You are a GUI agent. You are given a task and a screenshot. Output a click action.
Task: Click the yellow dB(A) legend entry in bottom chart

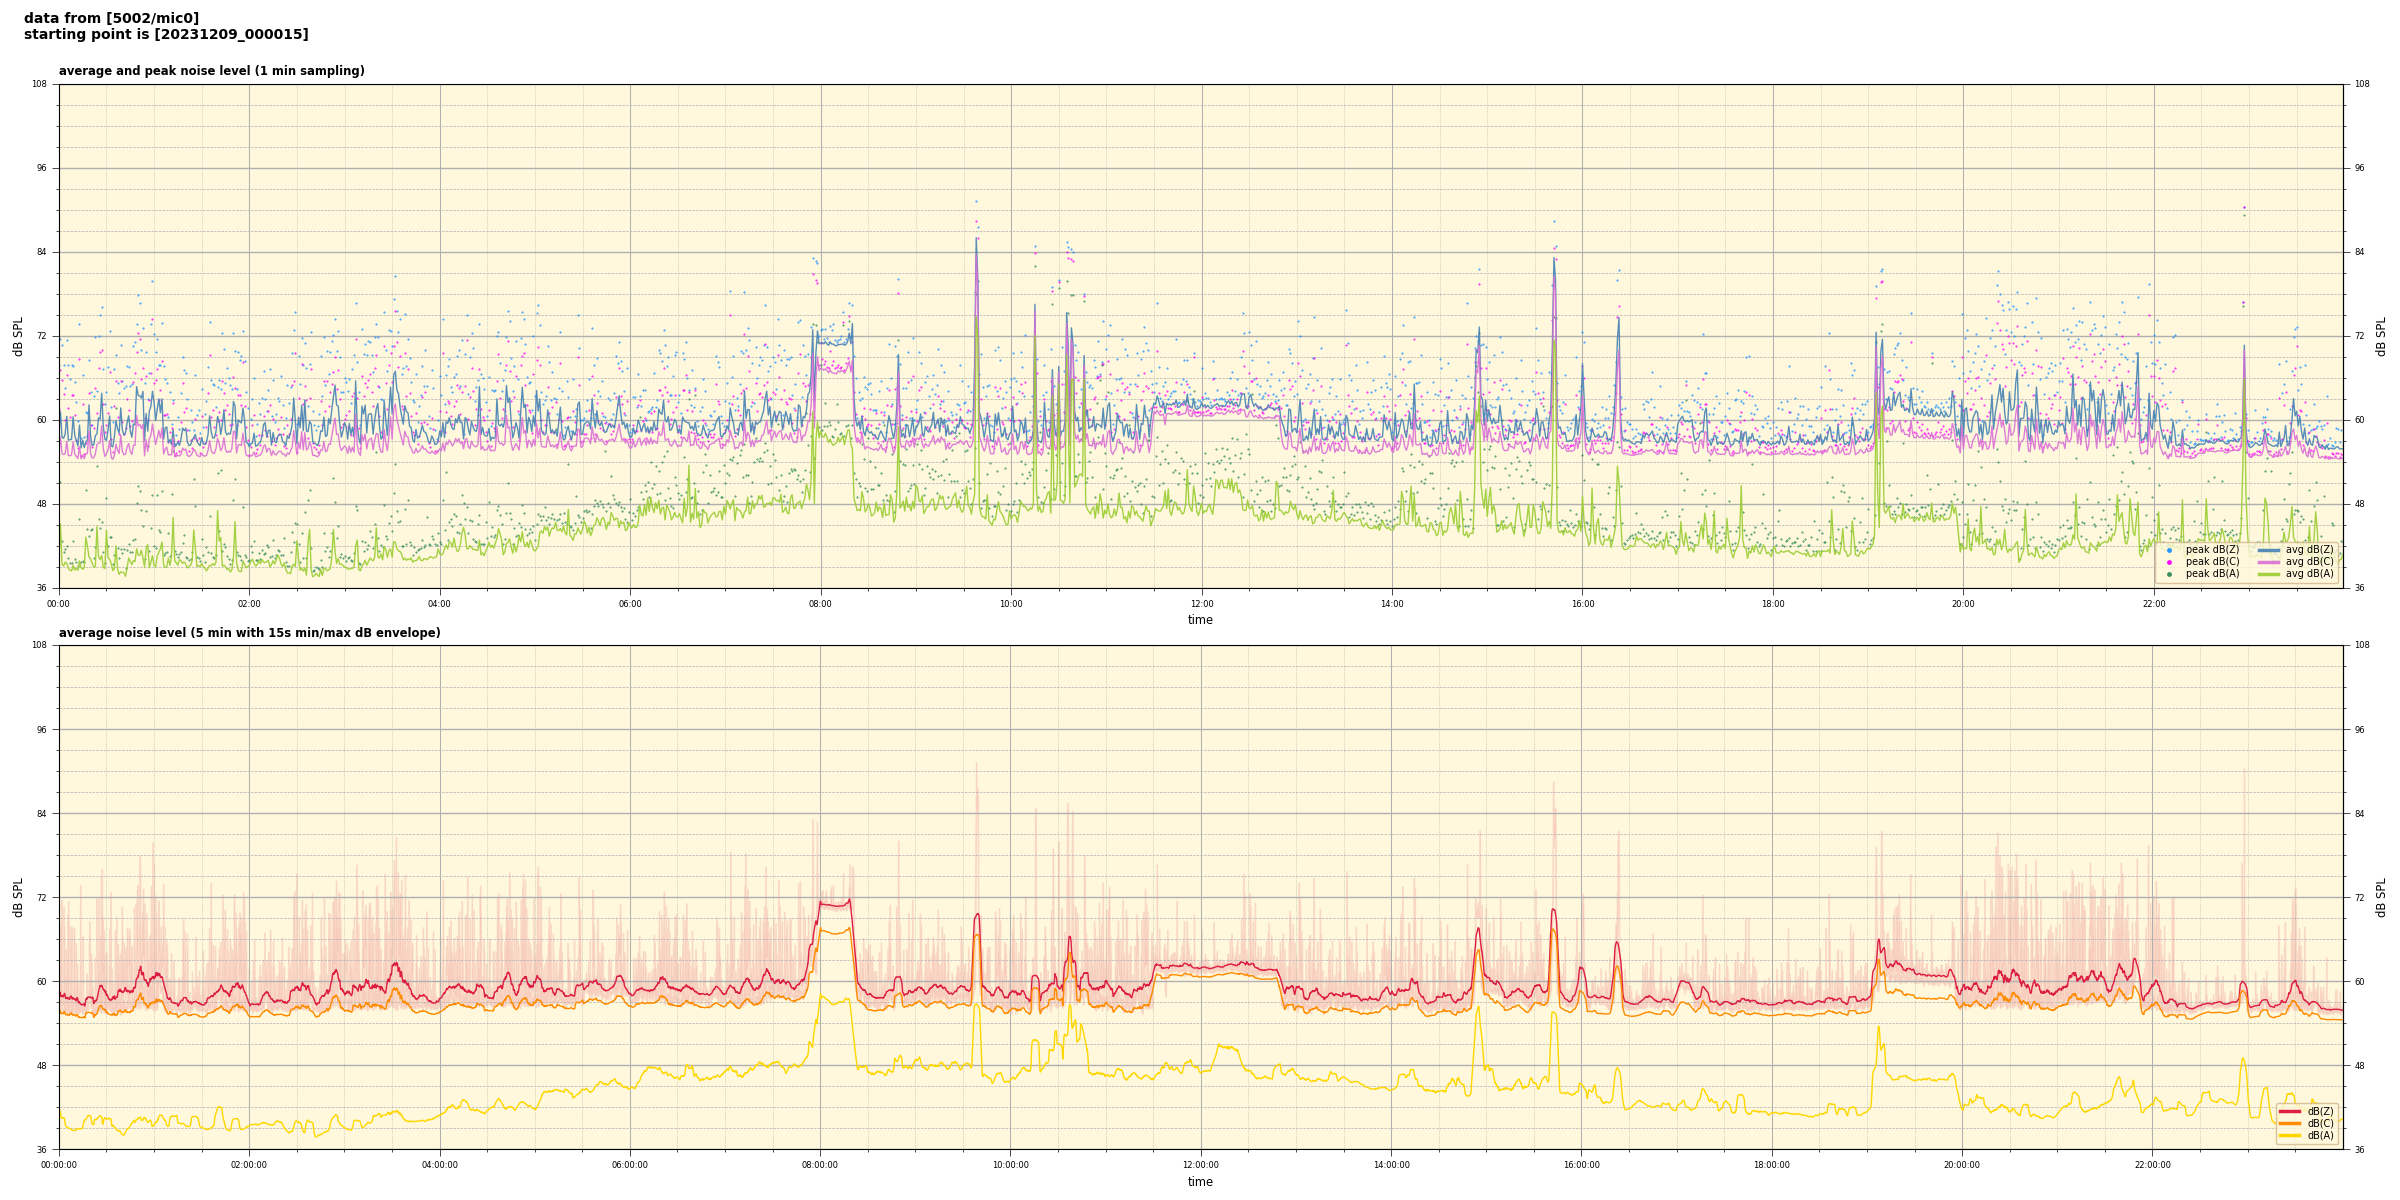click(2290, 1135)
